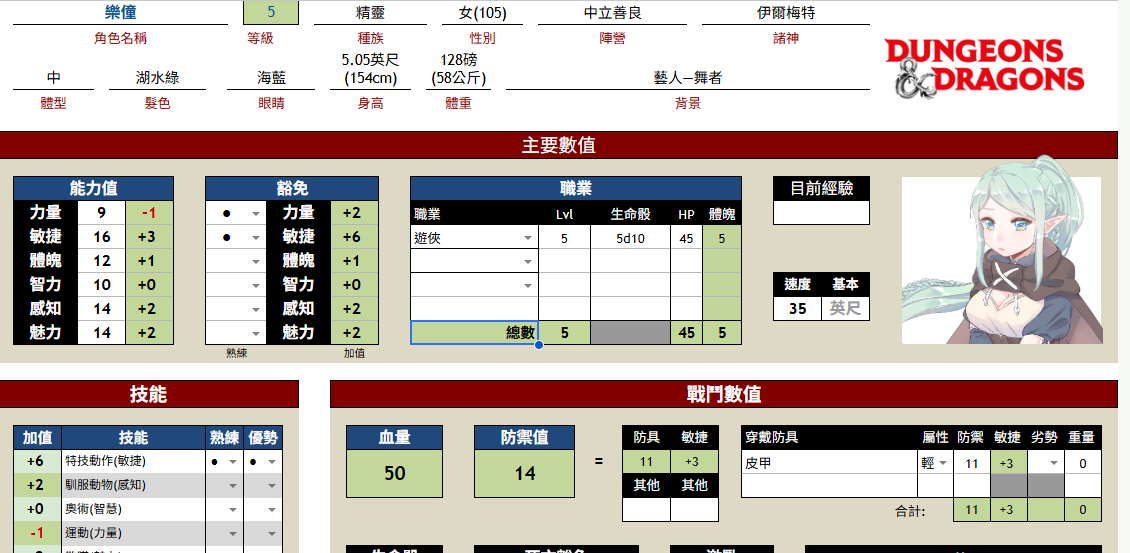Click the deity cell 伊爾梅特

coord(786,13)
